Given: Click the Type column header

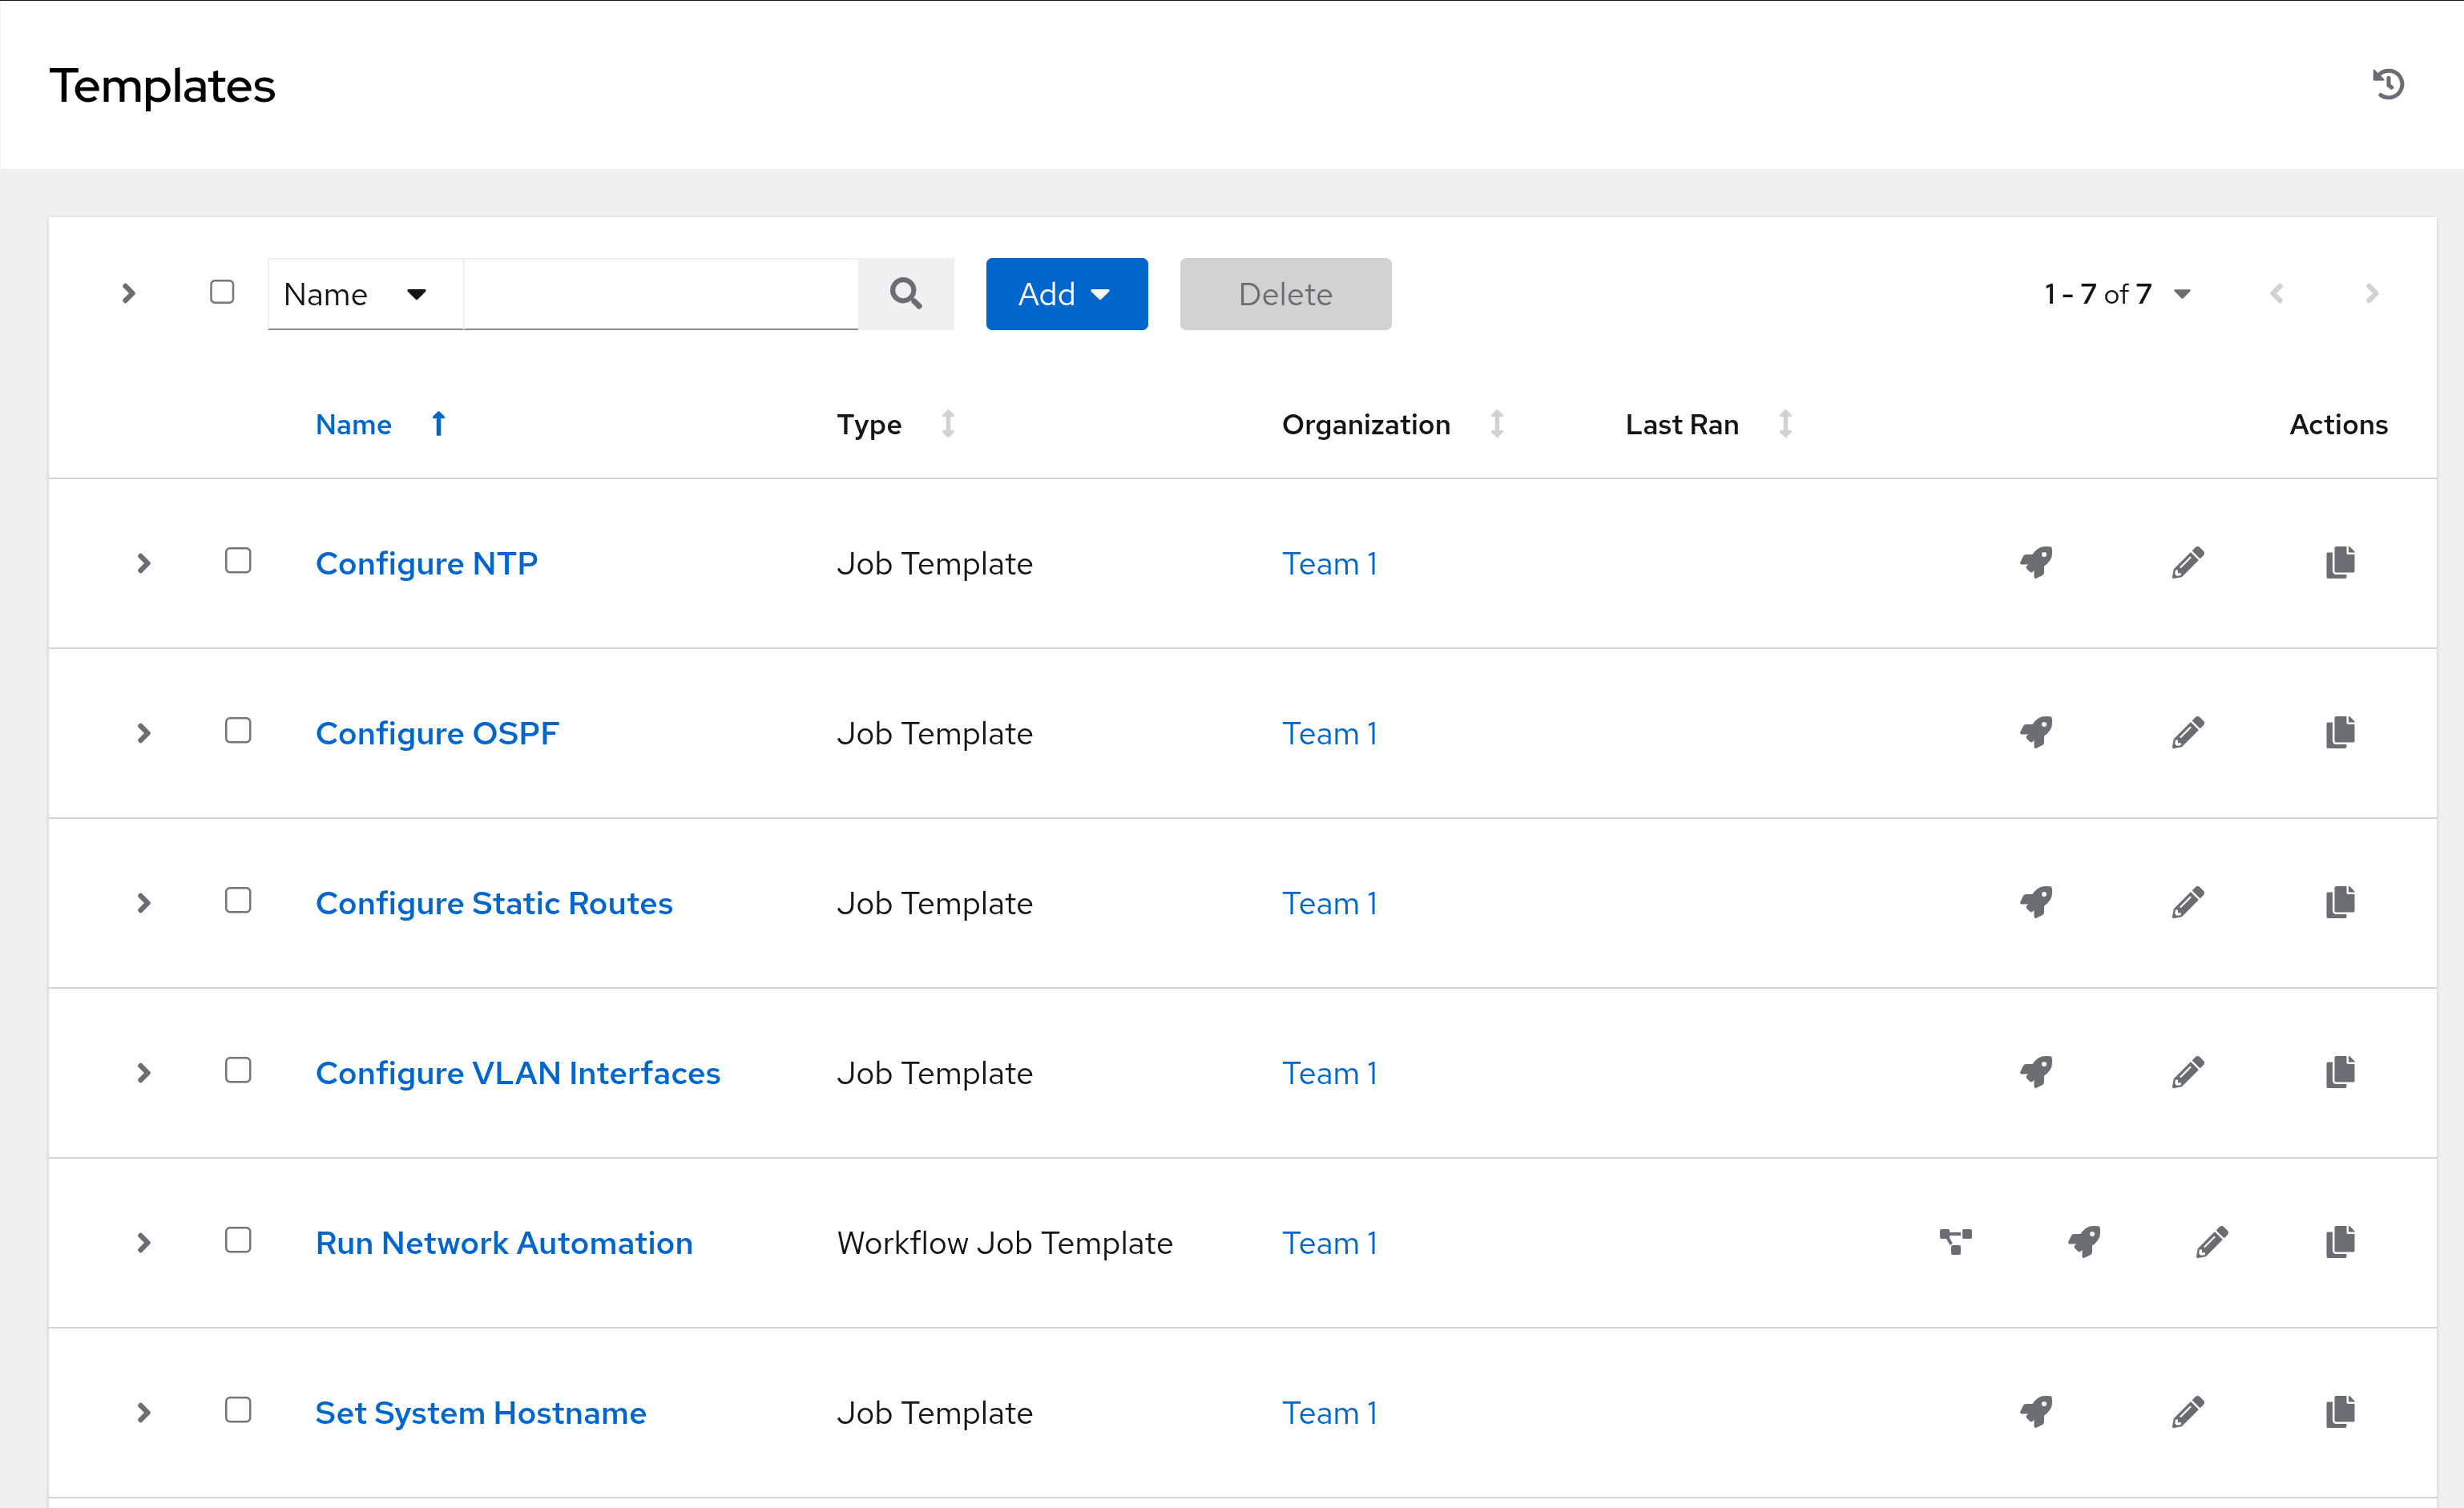Looking at the screenshot, I should [x=869, y=425].
